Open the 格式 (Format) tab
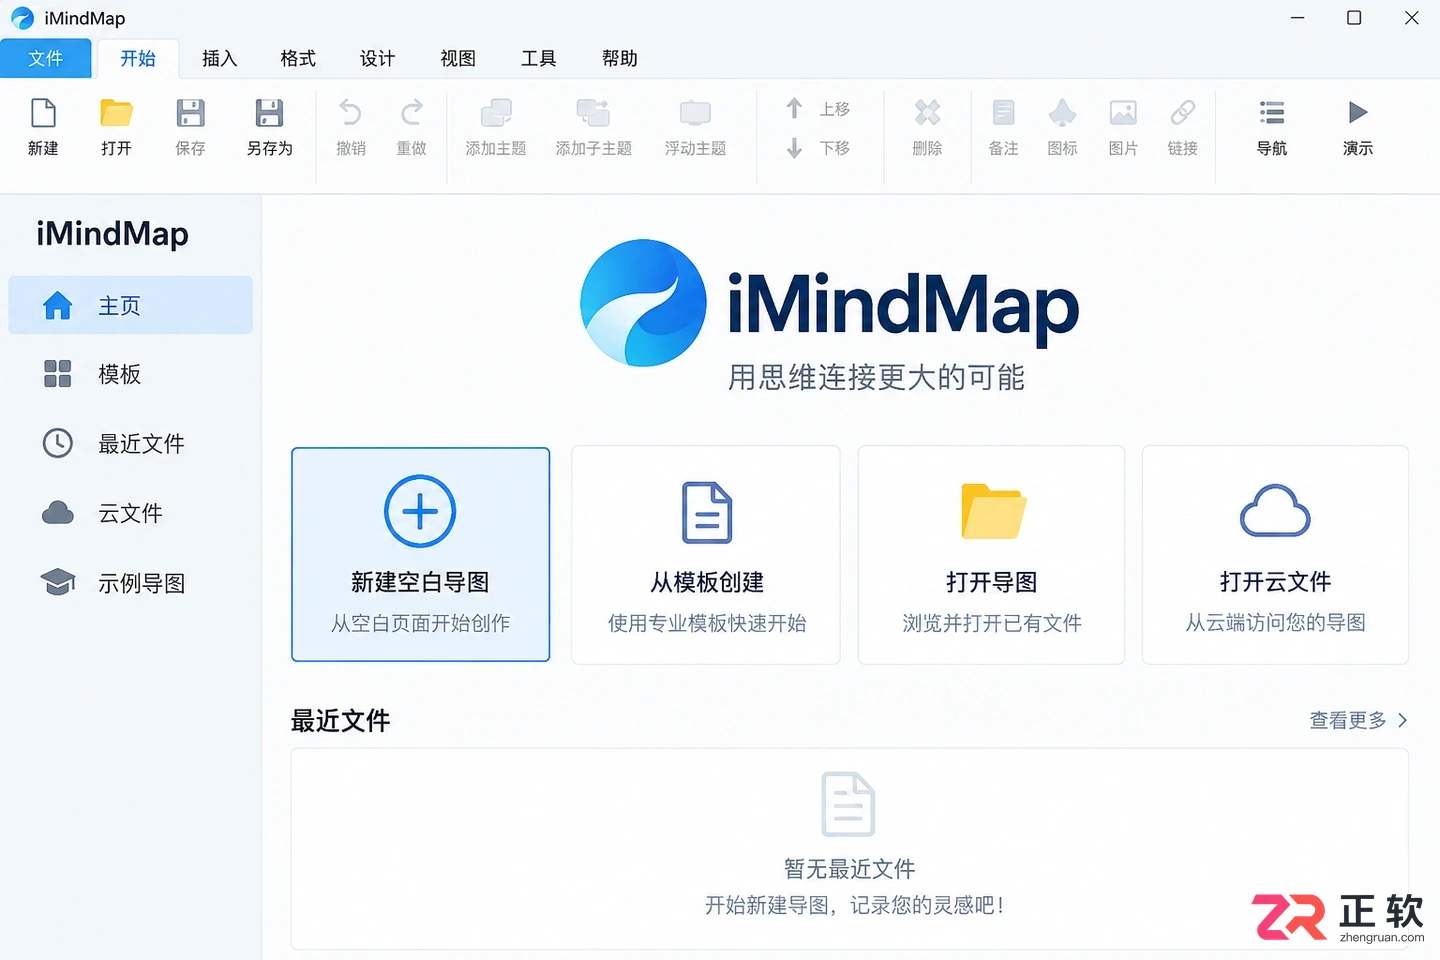The height and width of the screenshot is (960, 1440). [x=298, y=58]
